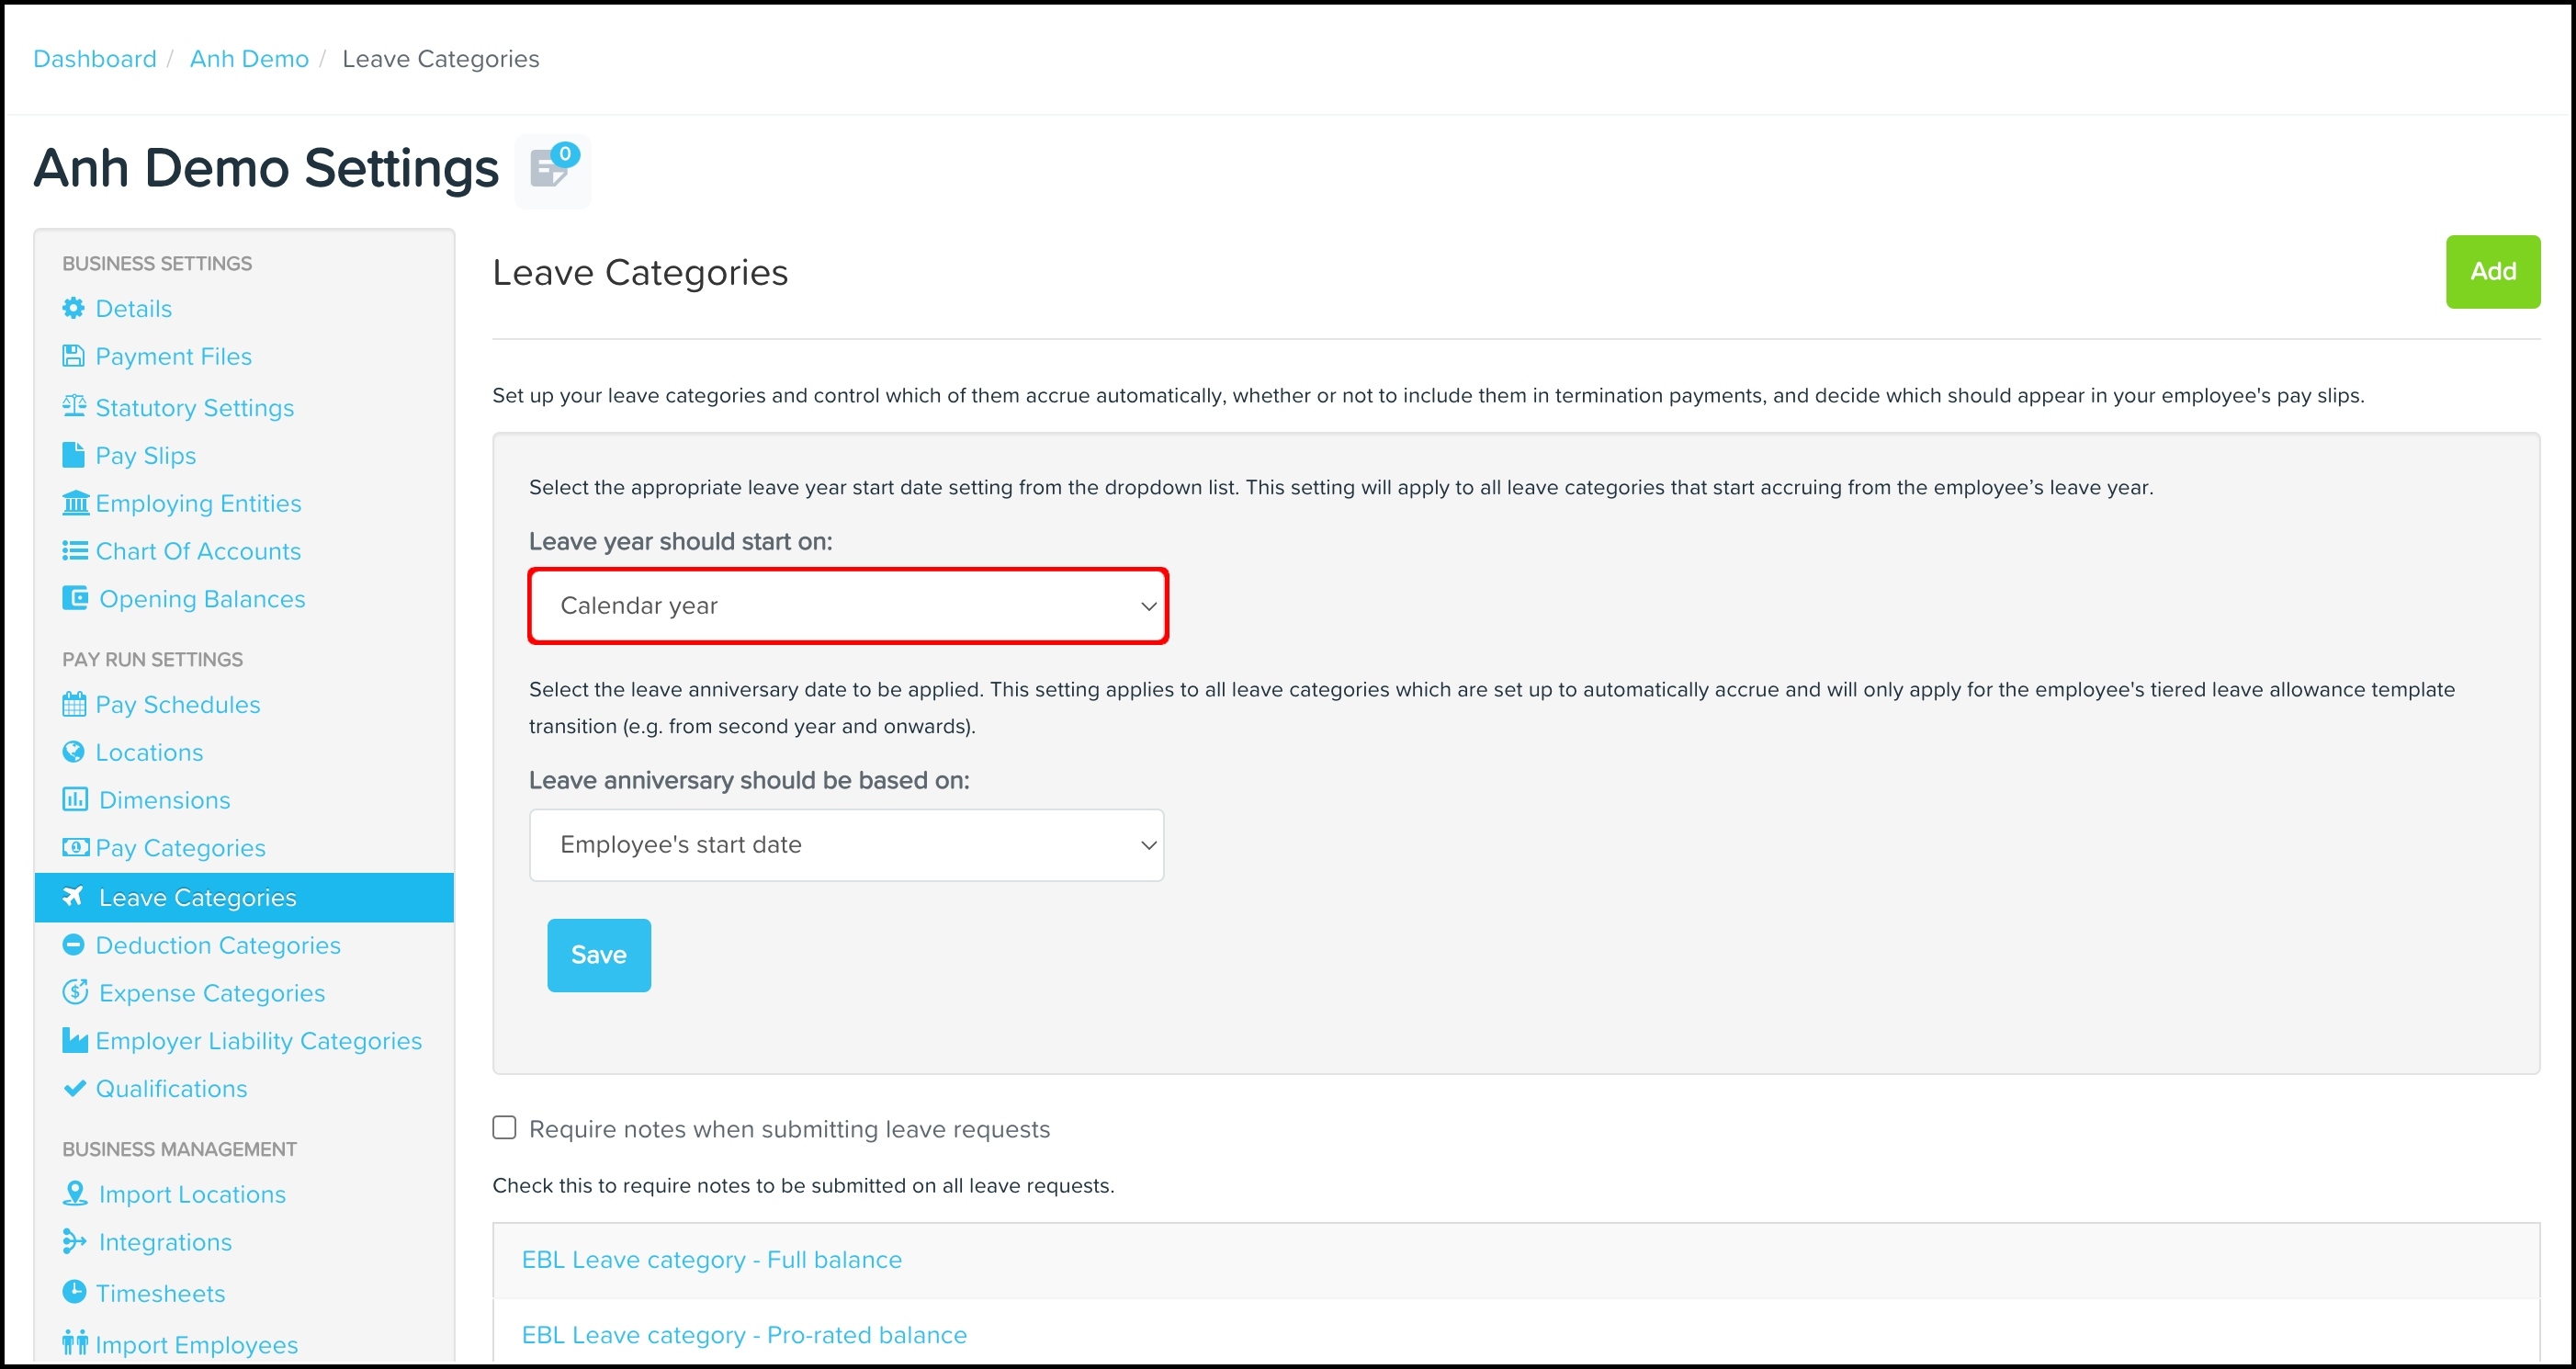Open Pay Categories from the sidebar
Viewport: 2576px width, 1369px height.
pyautogui.click(x=180, y=848)
